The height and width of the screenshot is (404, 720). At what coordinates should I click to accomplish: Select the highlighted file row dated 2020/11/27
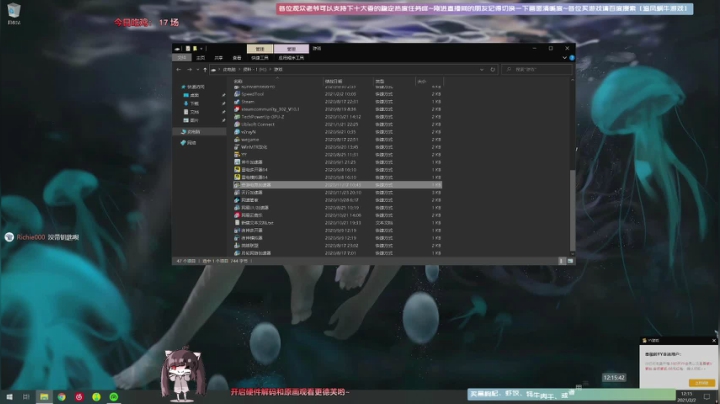point(338,185)
